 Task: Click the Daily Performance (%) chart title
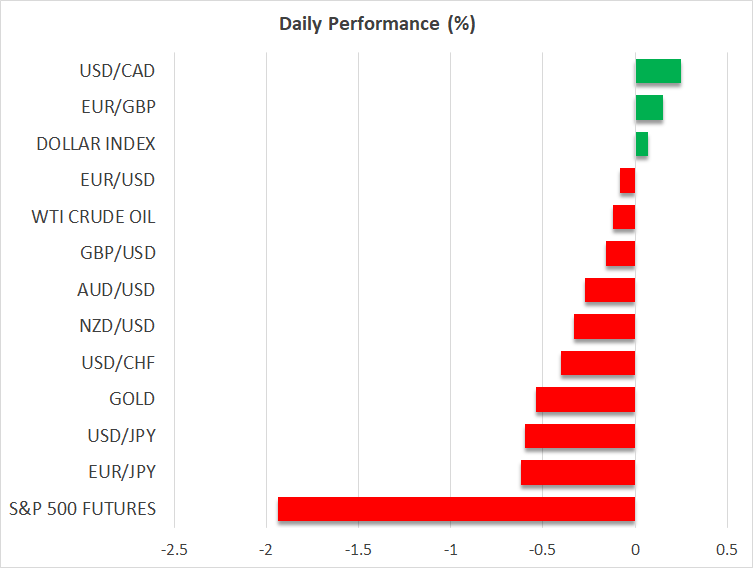[376, 24]
